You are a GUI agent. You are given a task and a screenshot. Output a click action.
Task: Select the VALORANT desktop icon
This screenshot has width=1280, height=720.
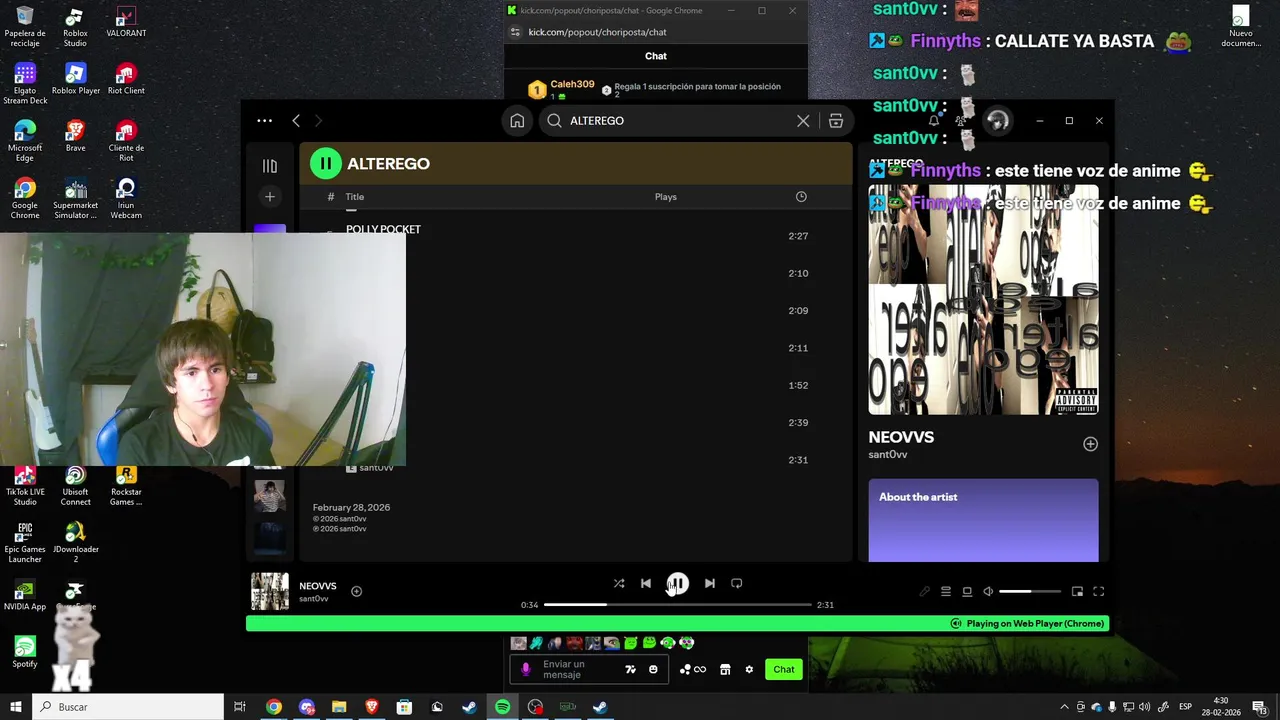pos(126,23)
